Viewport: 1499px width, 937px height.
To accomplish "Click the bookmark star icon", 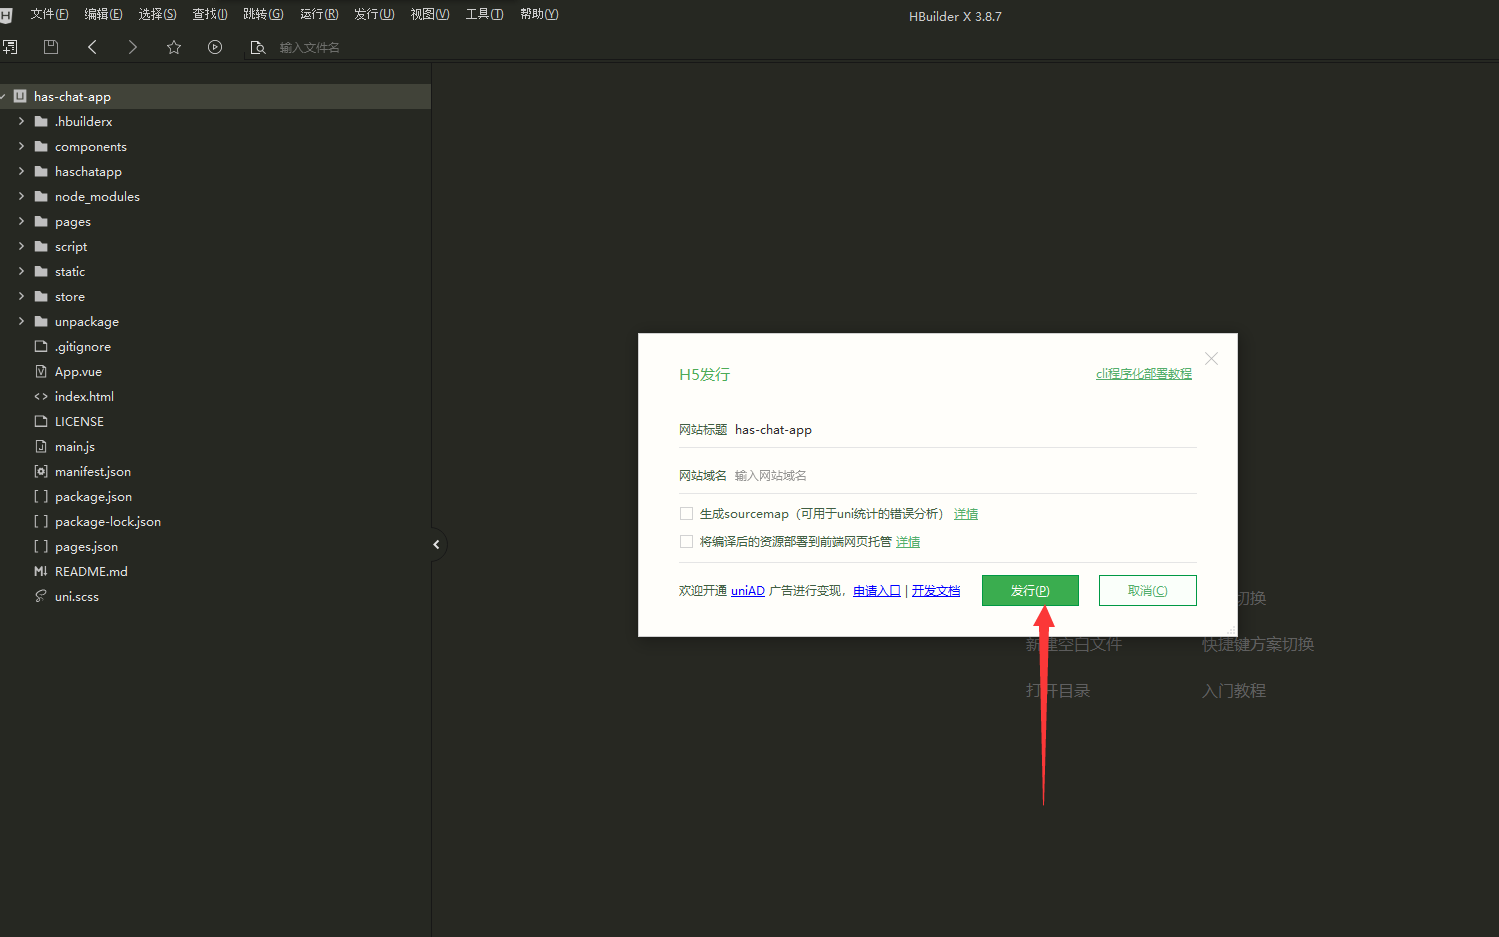I will (174, 47).
